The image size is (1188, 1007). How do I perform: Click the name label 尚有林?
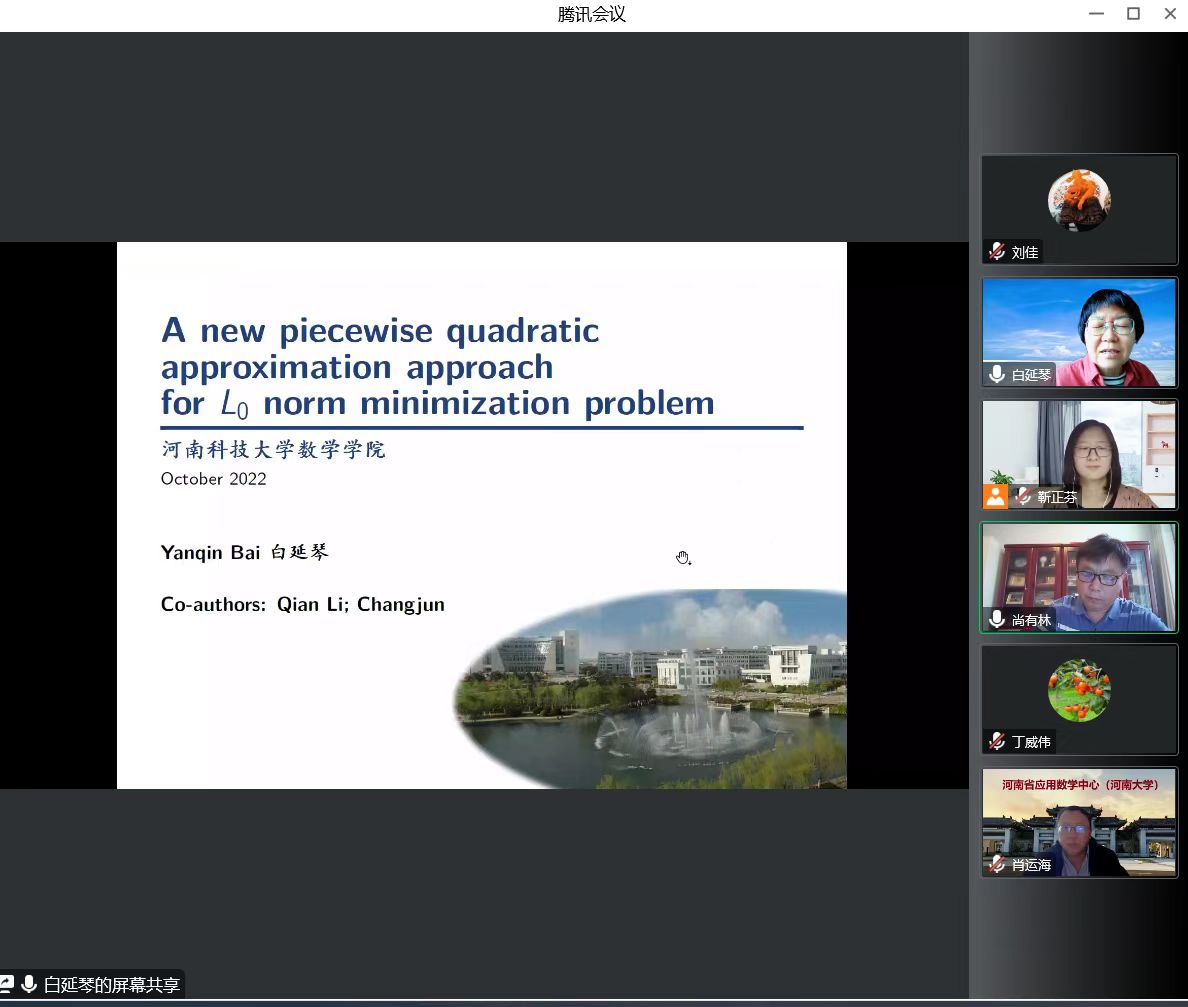1031,620
